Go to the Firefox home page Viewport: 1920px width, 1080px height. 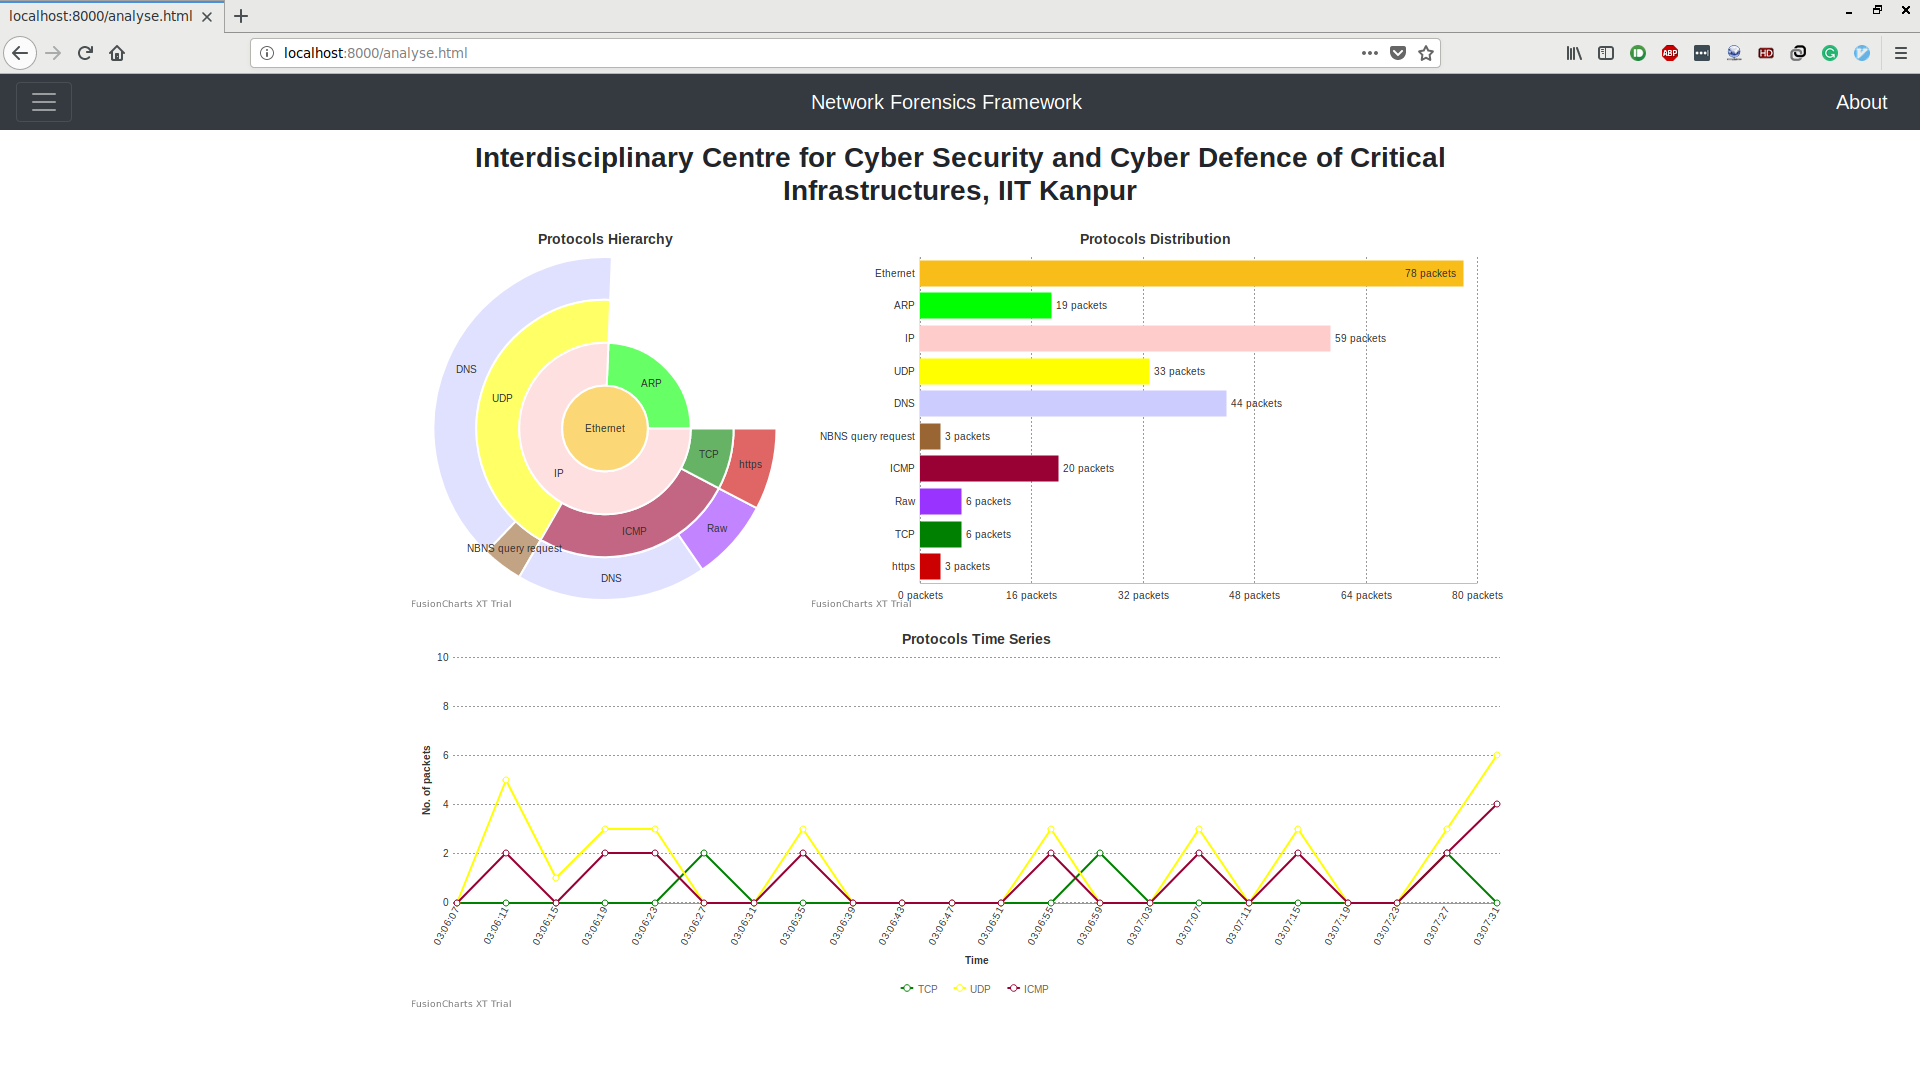point(117,53)
